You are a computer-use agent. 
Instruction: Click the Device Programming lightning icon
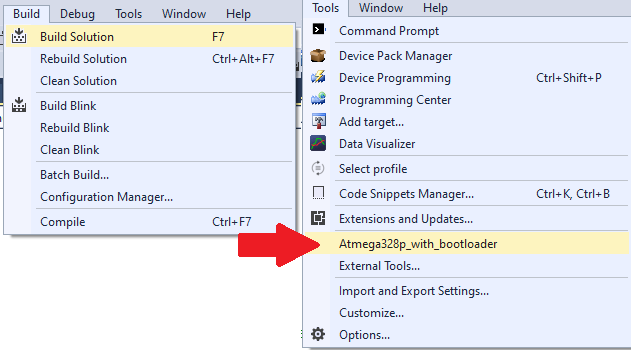pyautogui.click(x=318, y=77)
